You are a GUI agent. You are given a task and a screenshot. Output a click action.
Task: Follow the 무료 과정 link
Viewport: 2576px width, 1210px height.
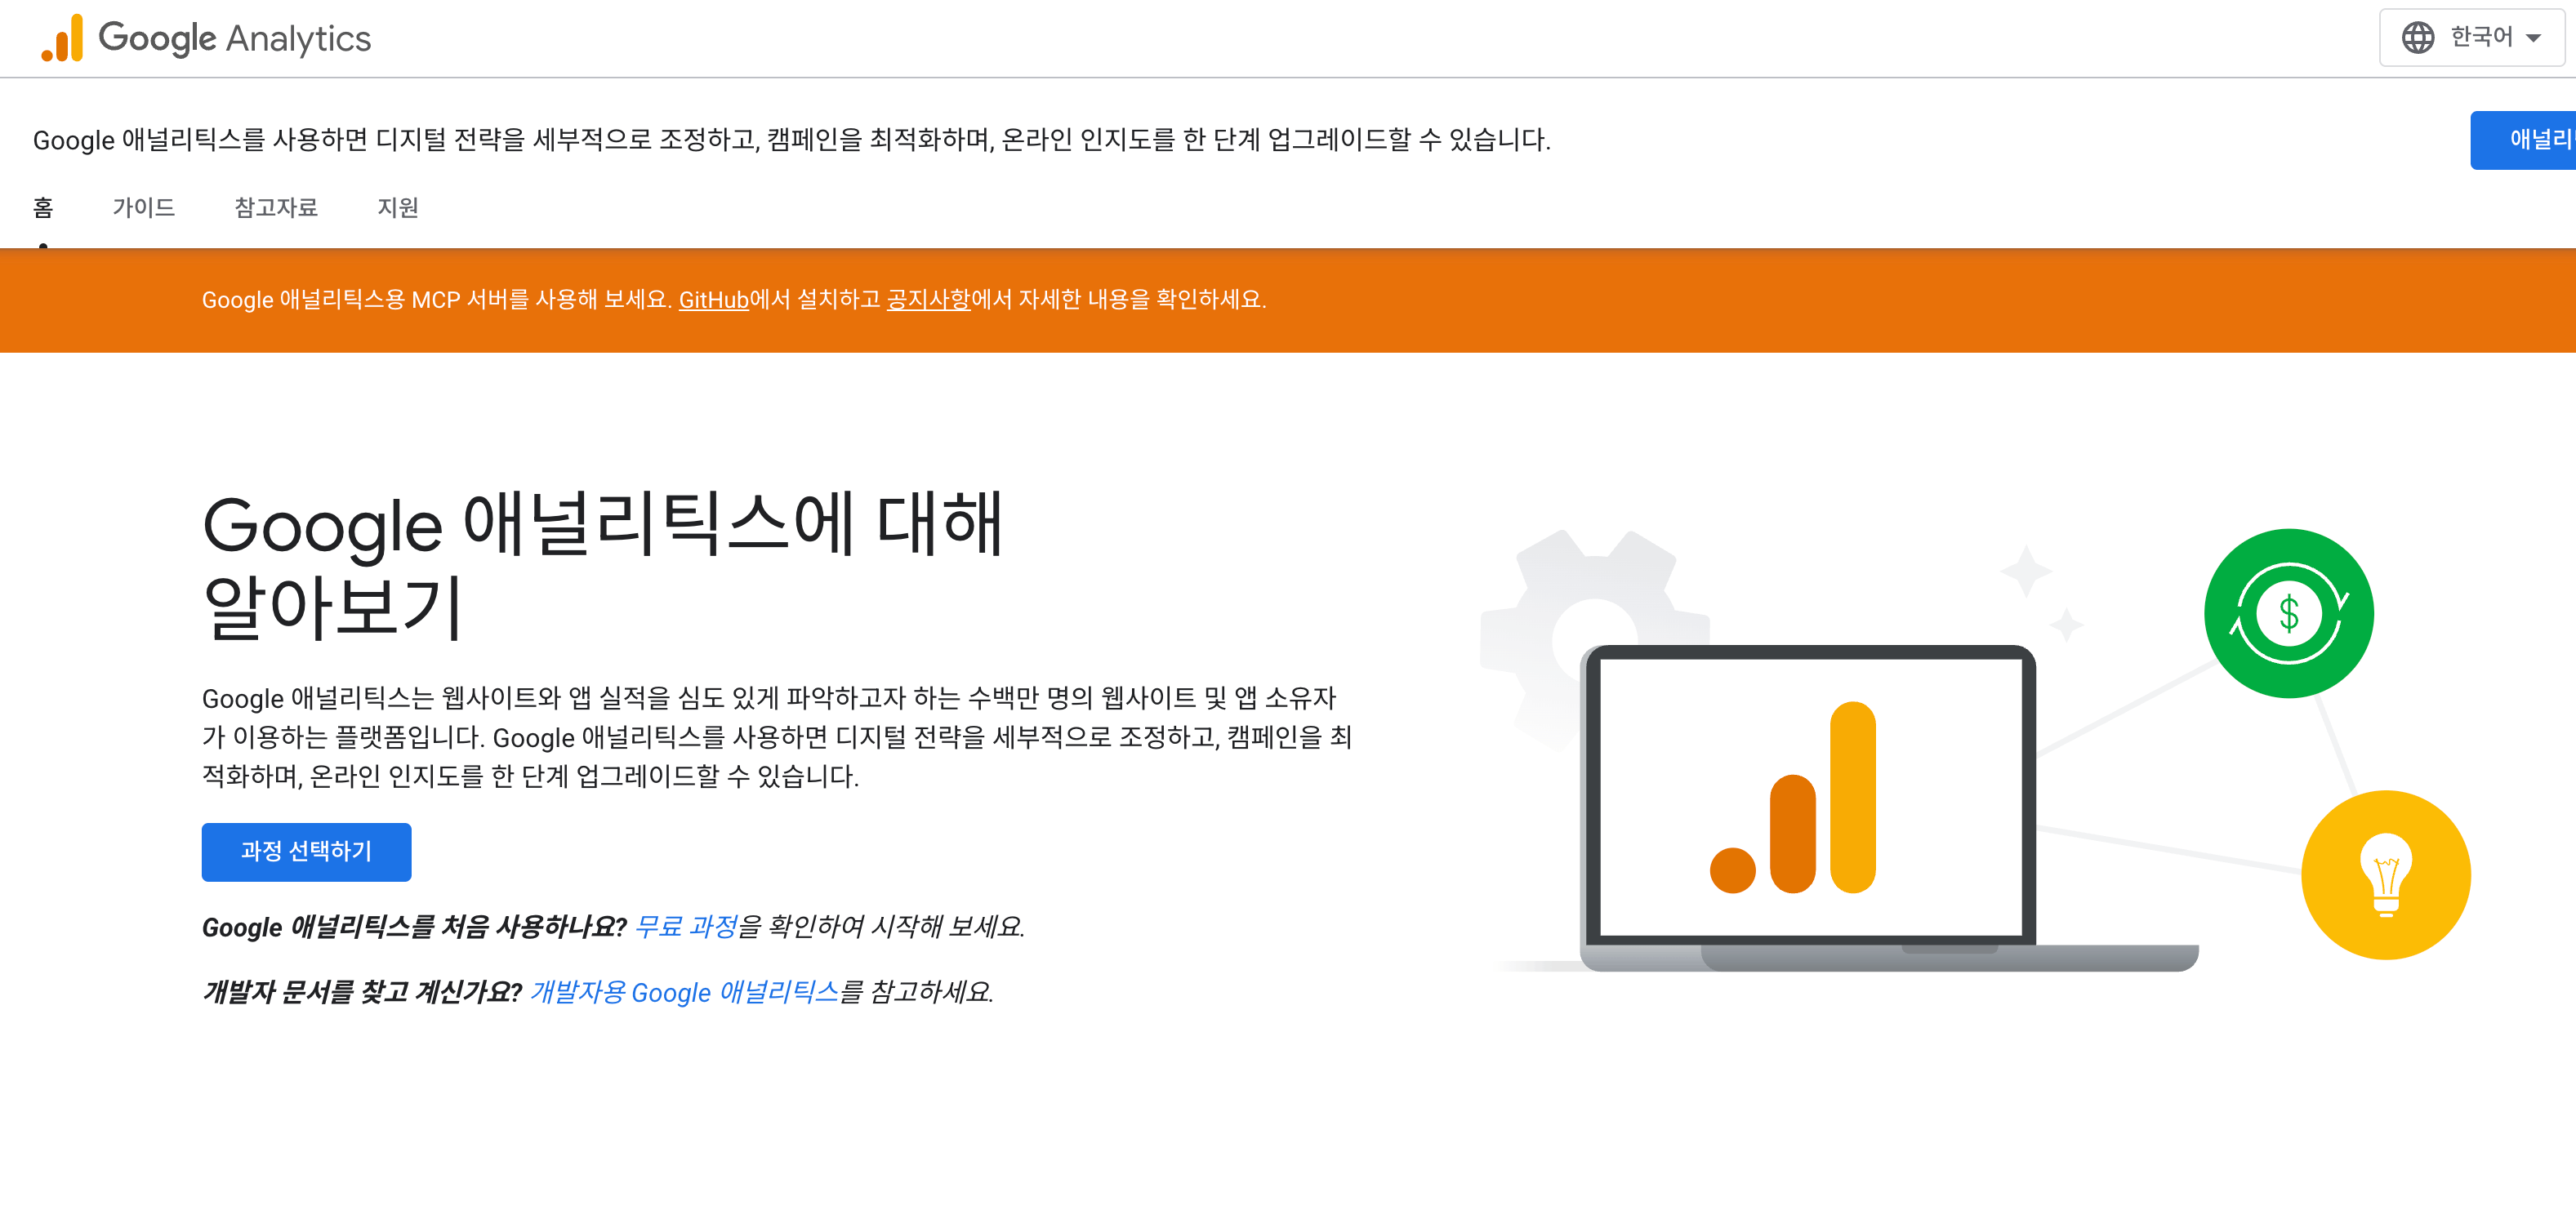pos(686,926)
